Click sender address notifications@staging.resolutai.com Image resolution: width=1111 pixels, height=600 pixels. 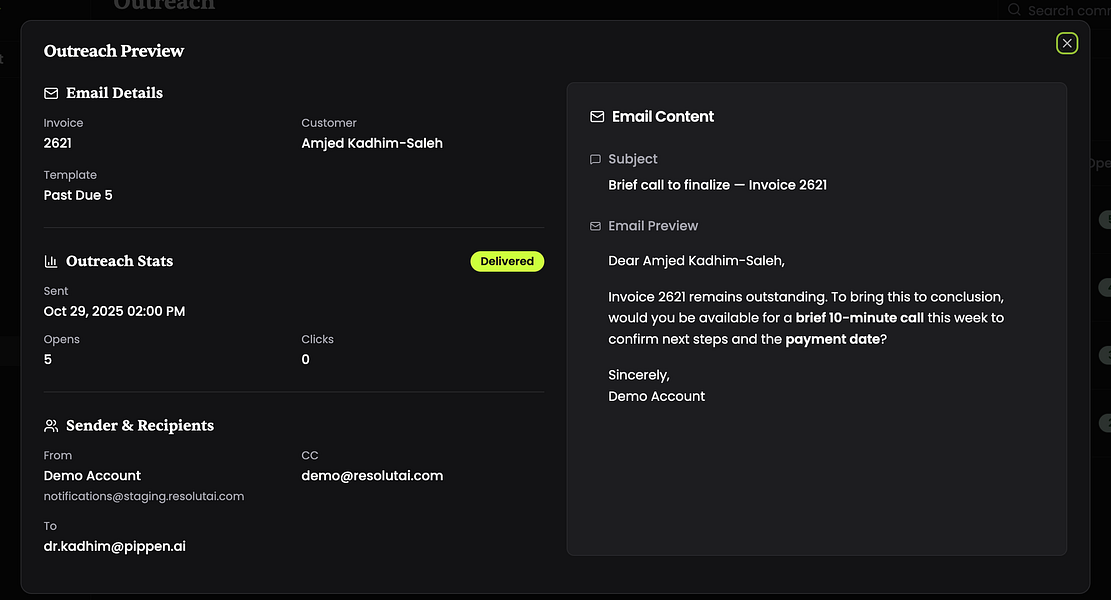click(x=144, y=496)
